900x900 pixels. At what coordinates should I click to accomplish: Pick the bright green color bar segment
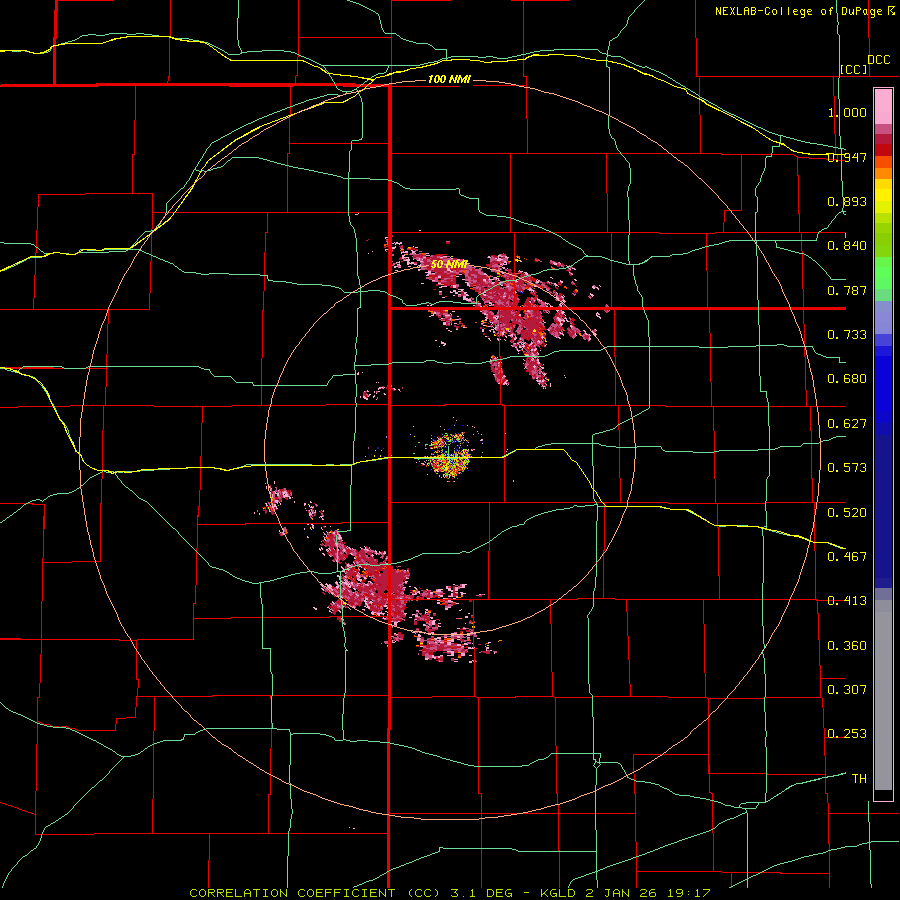pos(883,273)
